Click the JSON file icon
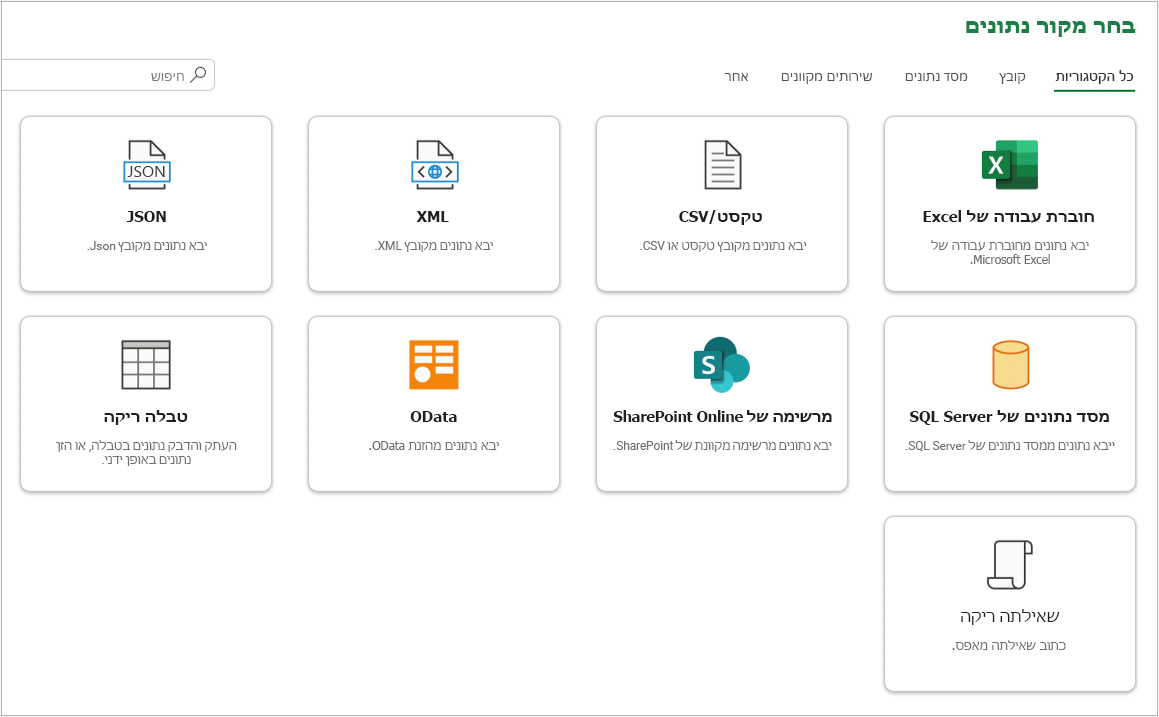 click(146, 165)
